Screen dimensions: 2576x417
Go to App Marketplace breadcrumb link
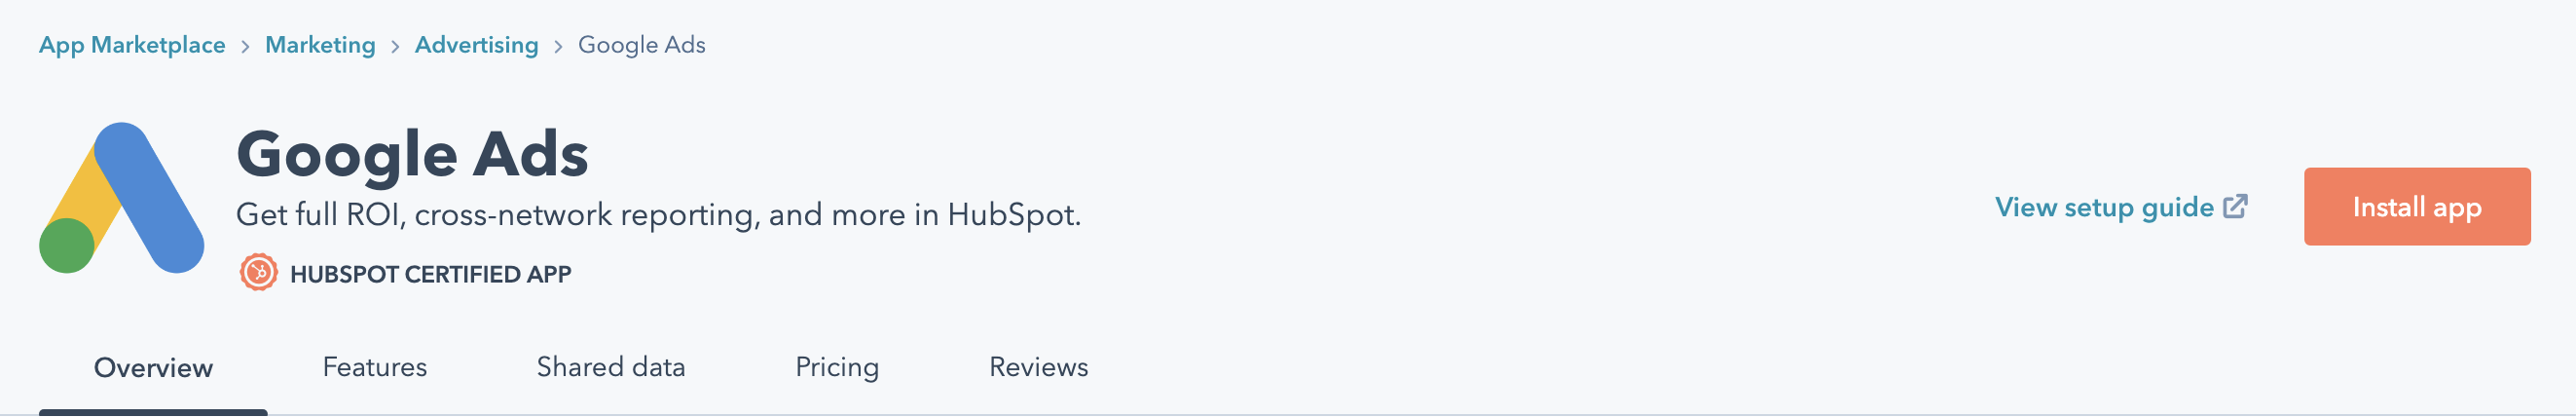(132, 45)
